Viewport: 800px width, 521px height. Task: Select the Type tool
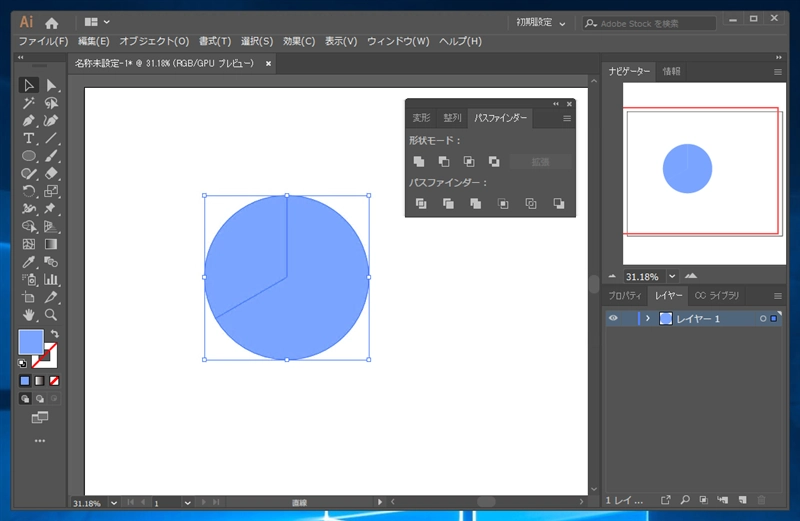(x=29, y=138)
